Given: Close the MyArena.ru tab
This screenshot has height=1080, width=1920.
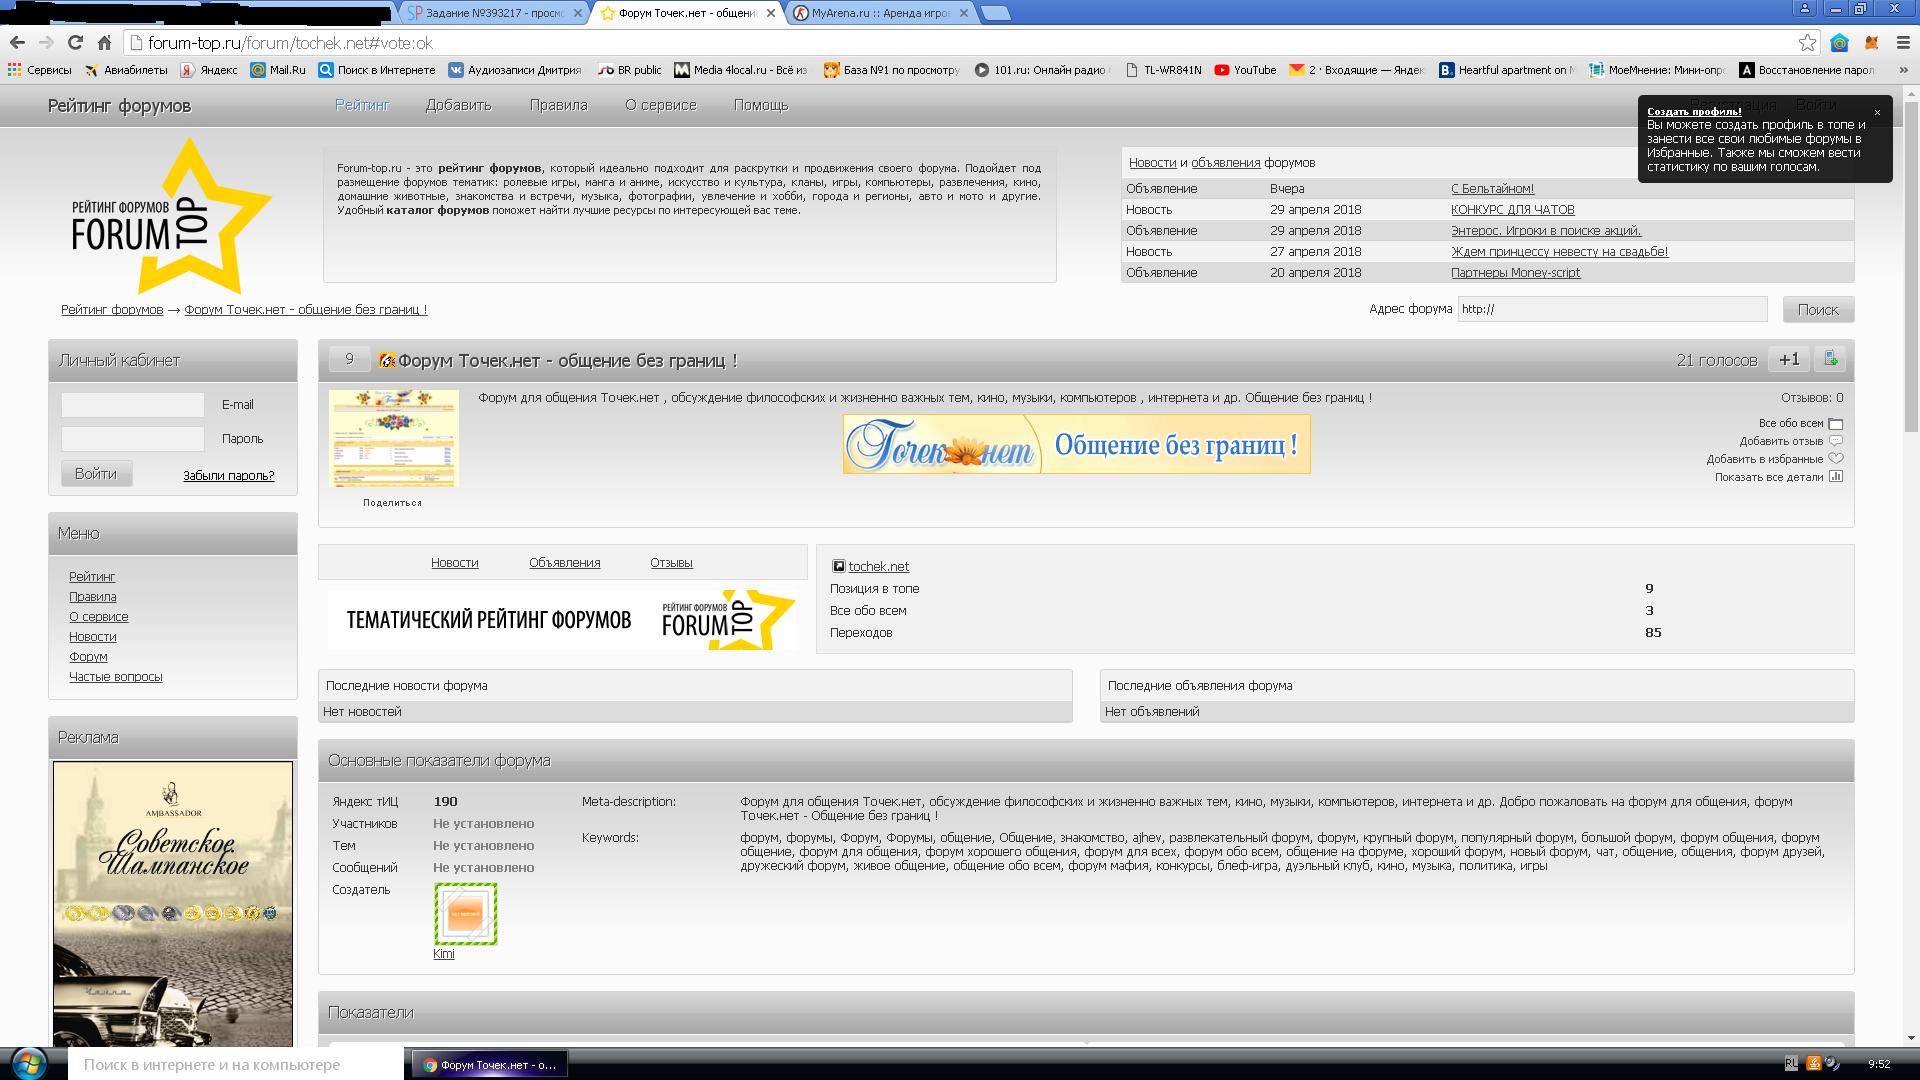Looking at the screenshot, I should pos(964,13).
